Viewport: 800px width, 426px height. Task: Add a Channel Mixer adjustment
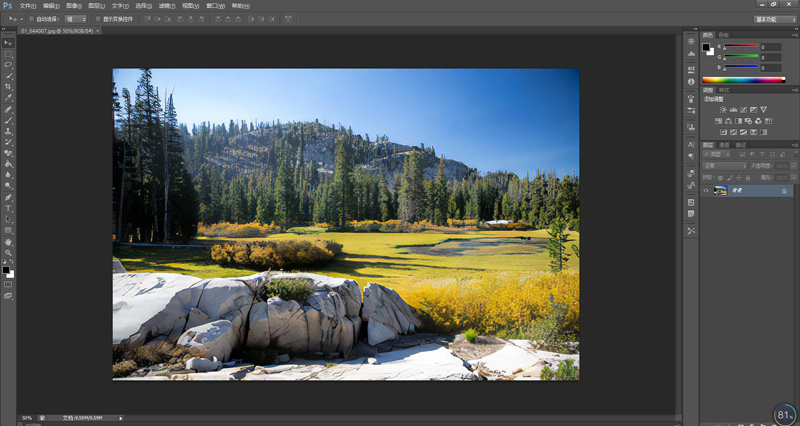[758, 121]
